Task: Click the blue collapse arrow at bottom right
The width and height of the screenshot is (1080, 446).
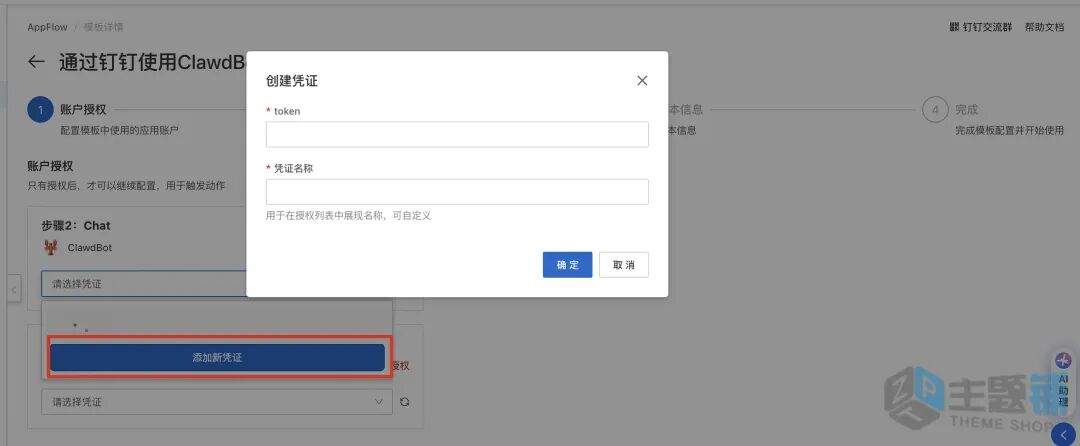Action: tap(1064, 434)
